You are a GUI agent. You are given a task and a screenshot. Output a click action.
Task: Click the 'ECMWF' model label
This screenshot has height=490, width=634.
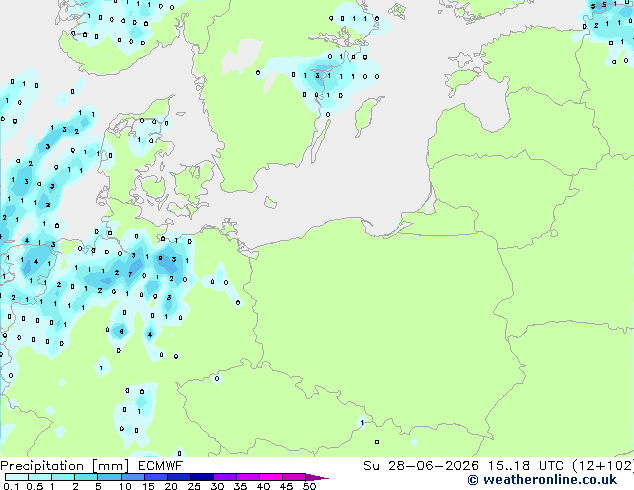[161, 466]
